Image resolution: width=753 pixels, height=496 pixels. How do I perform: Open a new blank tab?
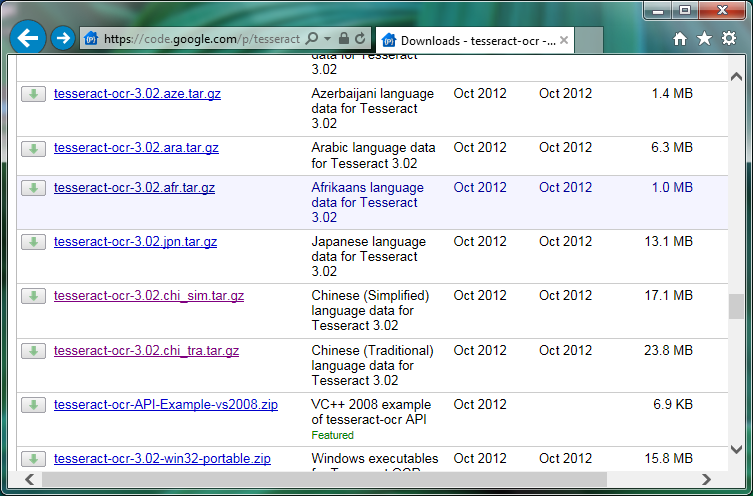coord(588,40)
